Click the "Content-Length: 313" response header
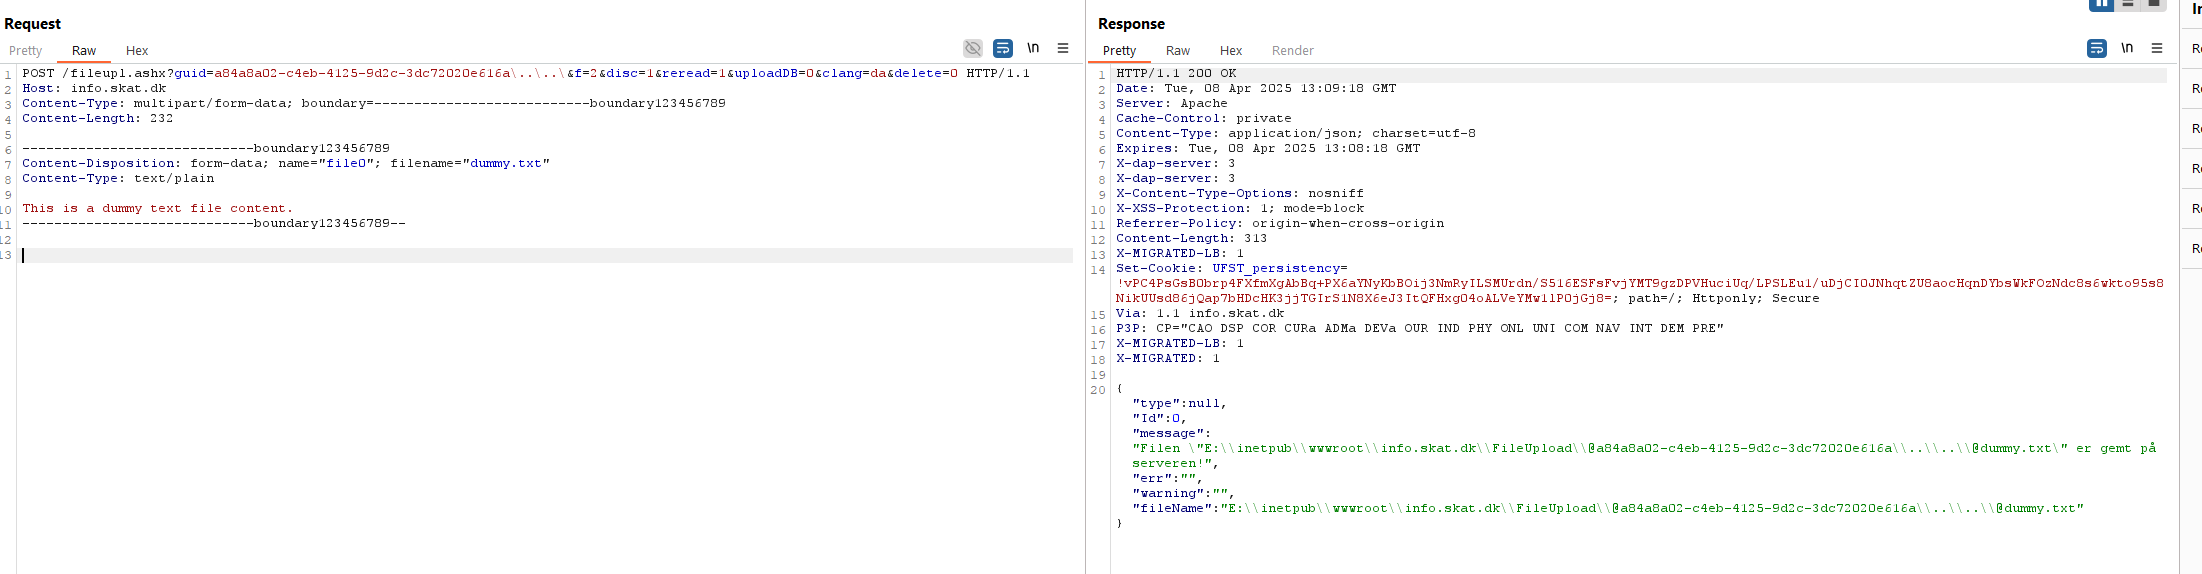 click(x=1192, y=238)
